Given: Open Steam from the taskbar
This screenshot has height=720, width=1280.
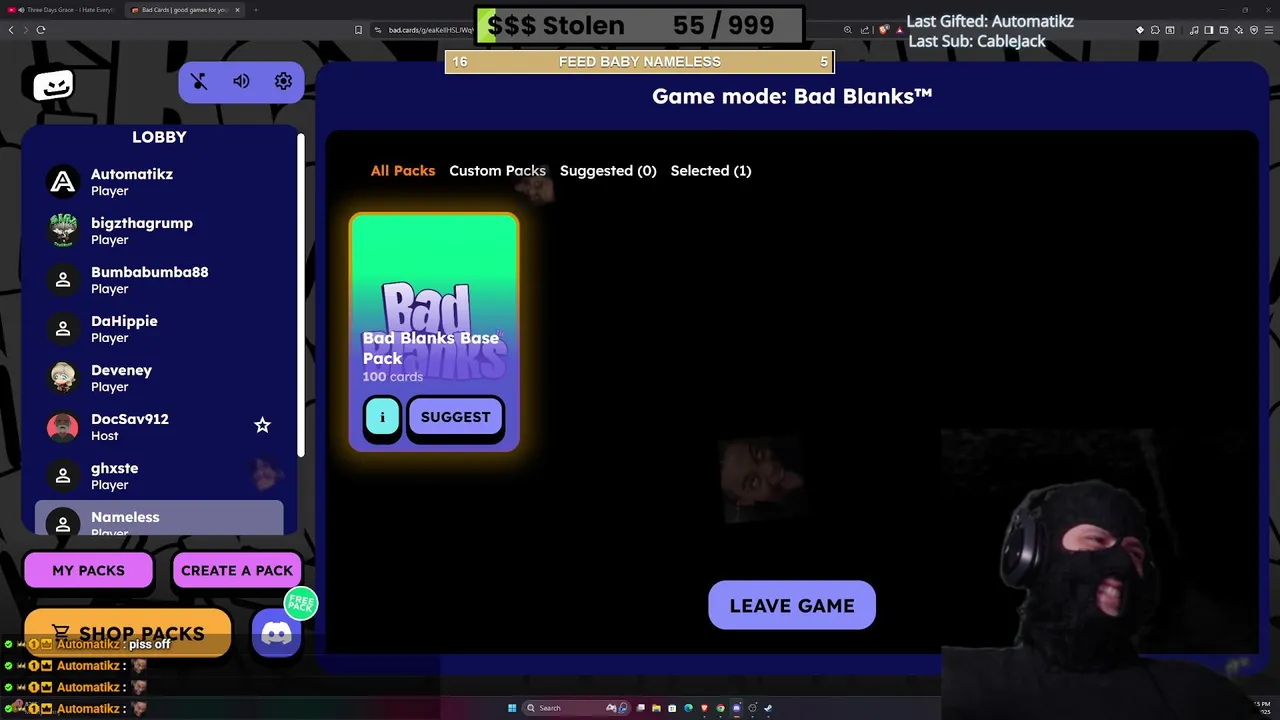Looking at the screenshot, I should (x=768, y=708).
